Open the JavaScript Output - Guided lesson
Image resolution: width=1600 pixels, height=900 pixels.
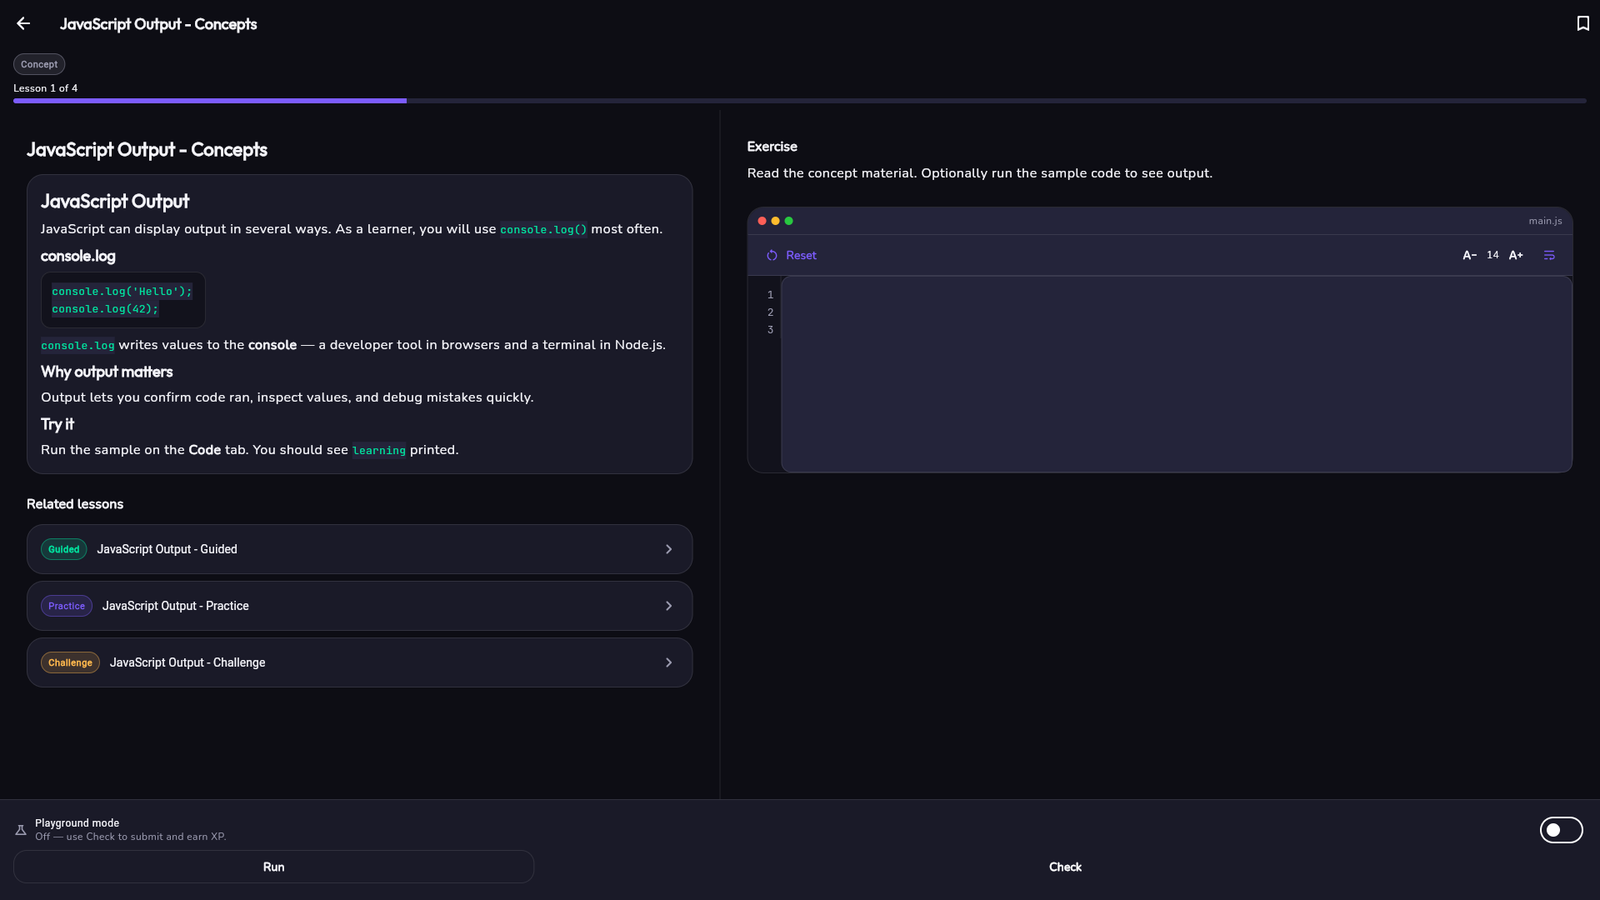pyautogui.click(x=359, y=549)
